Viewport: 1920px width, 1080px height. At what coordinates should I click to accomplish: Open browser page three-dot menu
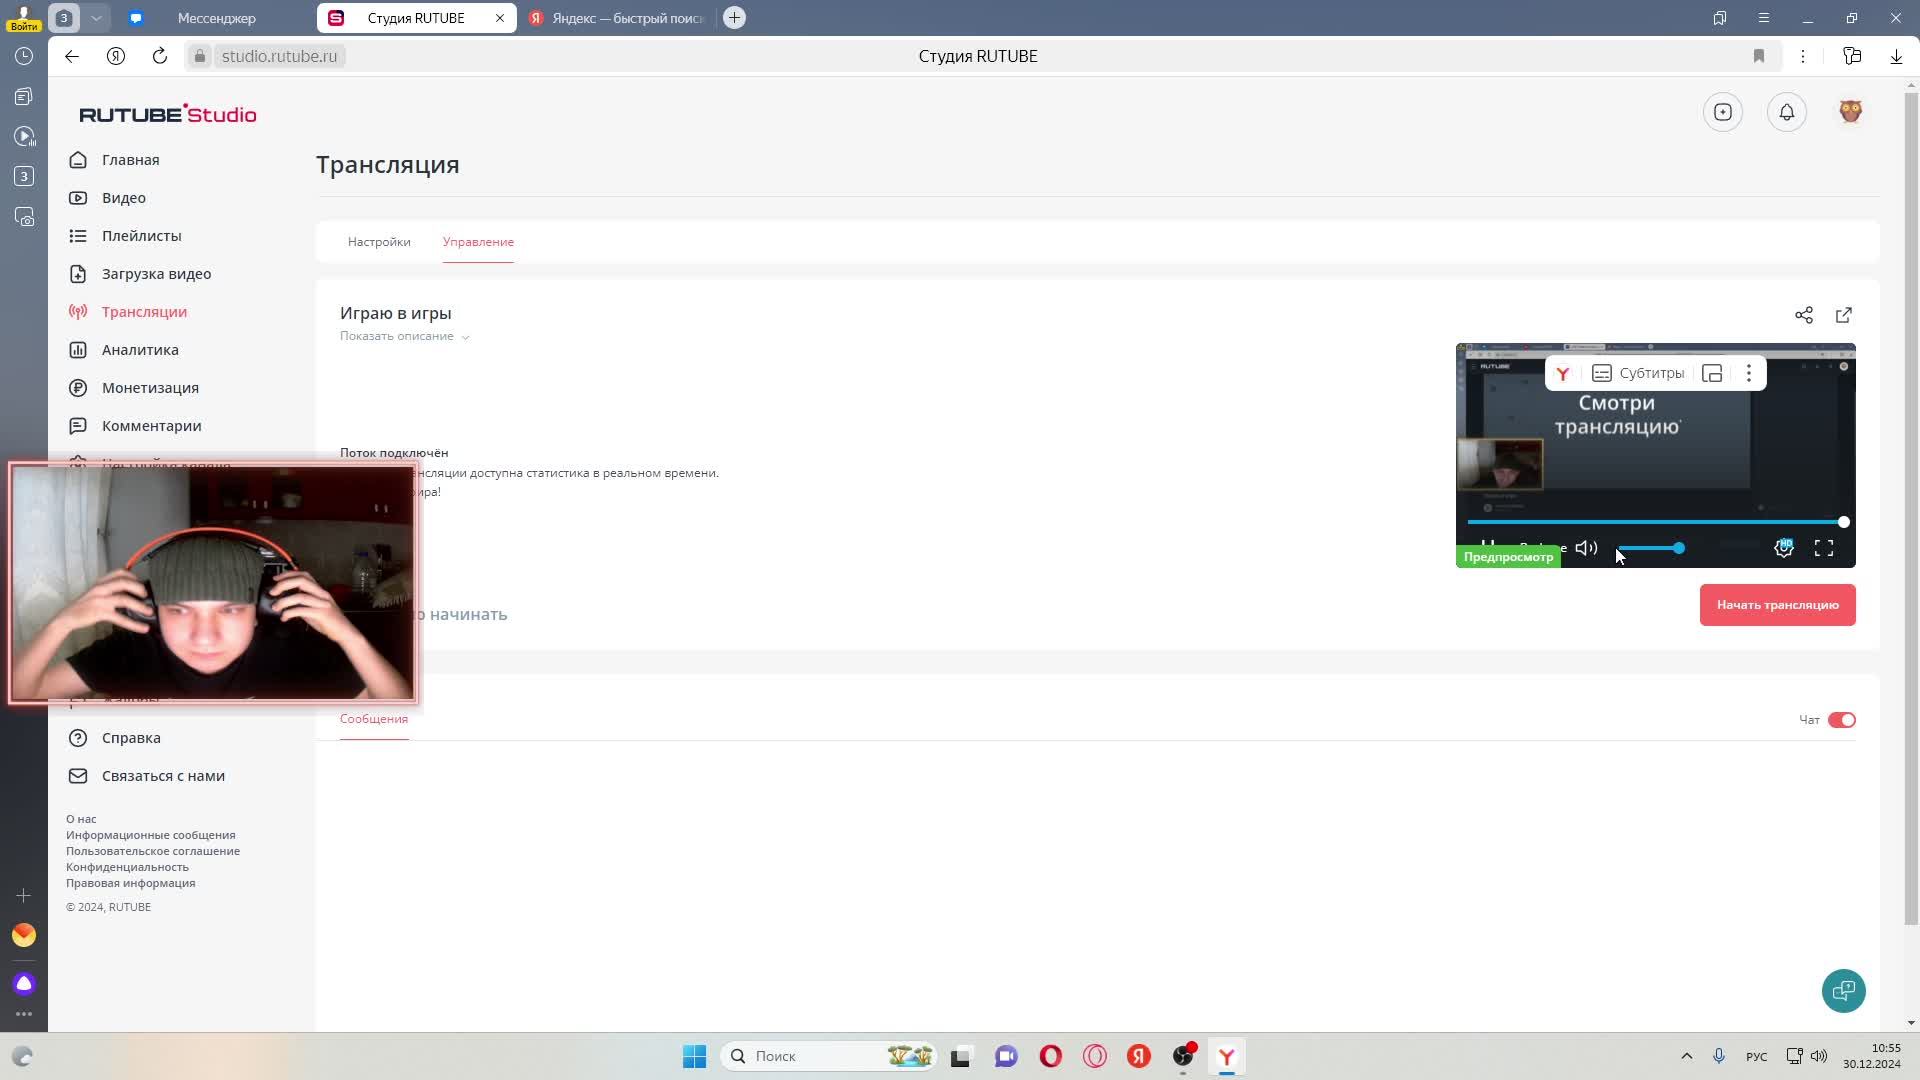(1803, 56)
